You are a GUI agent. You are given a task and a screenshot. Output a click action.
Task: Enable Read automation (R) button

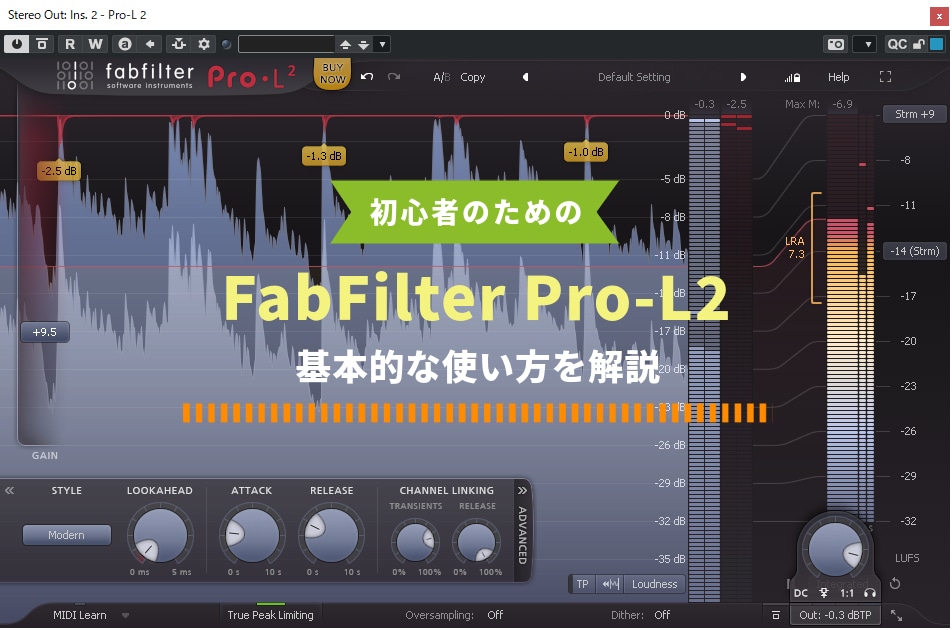pyautogui.click(x=70, y=44)
